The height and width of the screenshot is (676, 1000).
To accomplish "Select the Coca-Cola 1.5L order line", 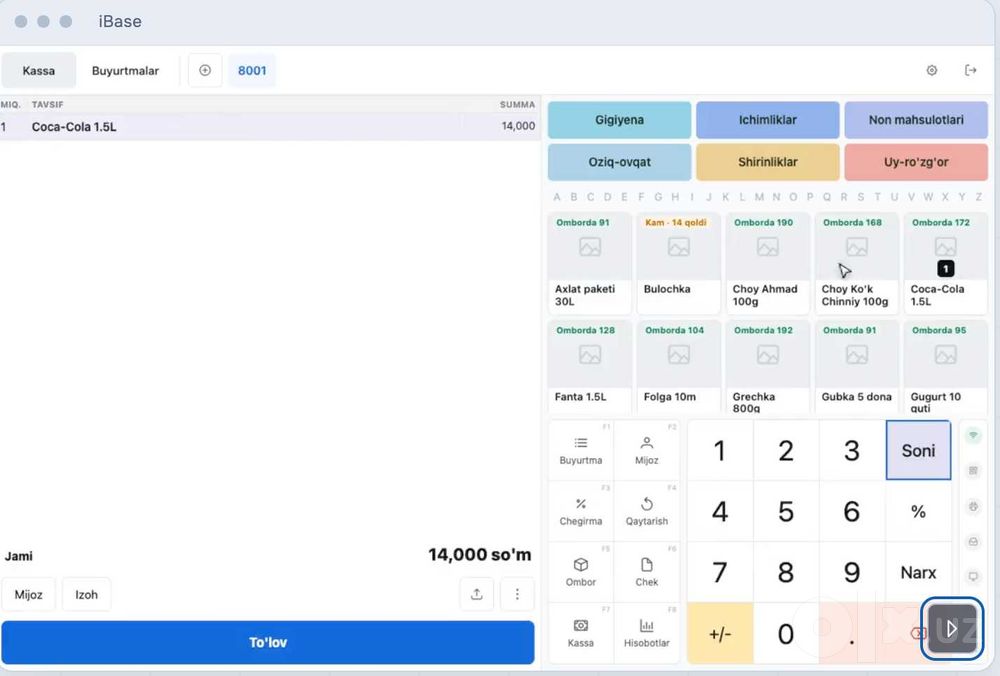I will [x=268, y=127].
